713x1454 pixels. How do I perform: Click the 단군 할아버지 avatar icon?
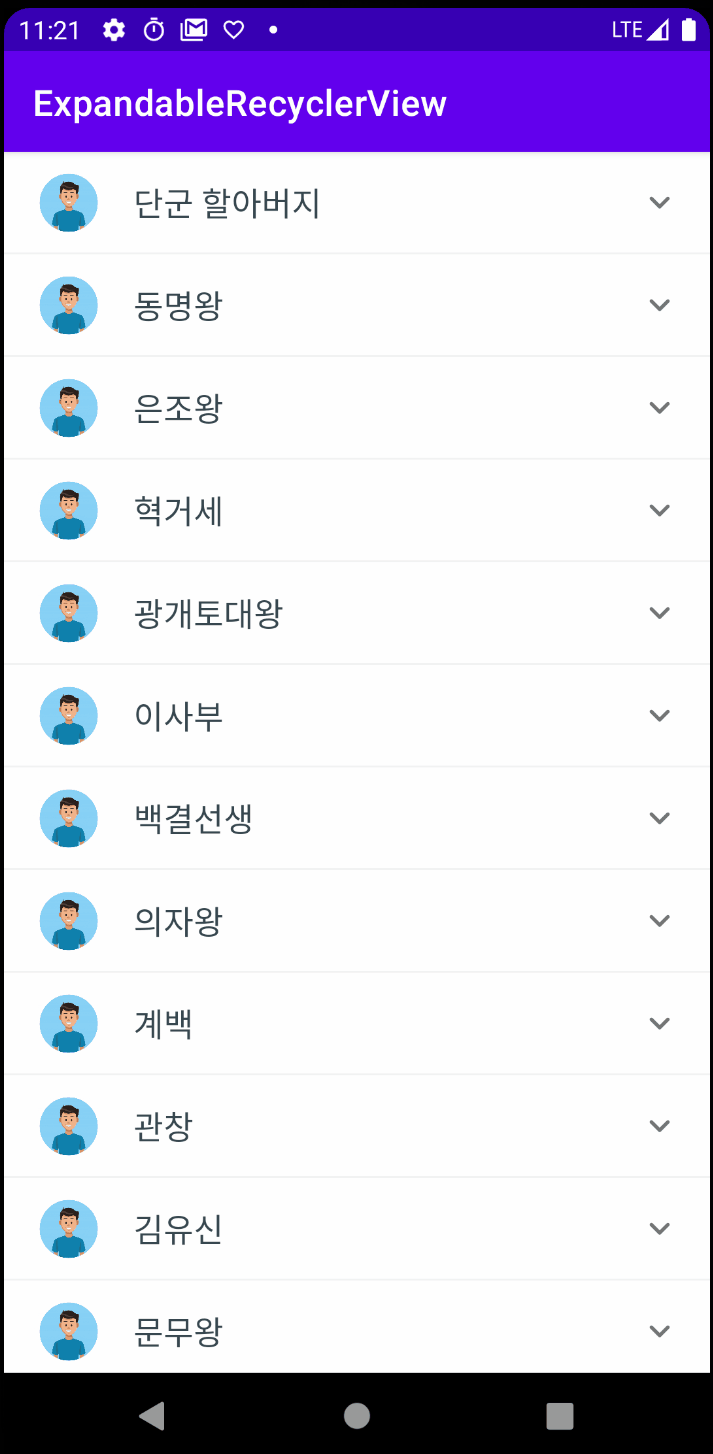68,202
